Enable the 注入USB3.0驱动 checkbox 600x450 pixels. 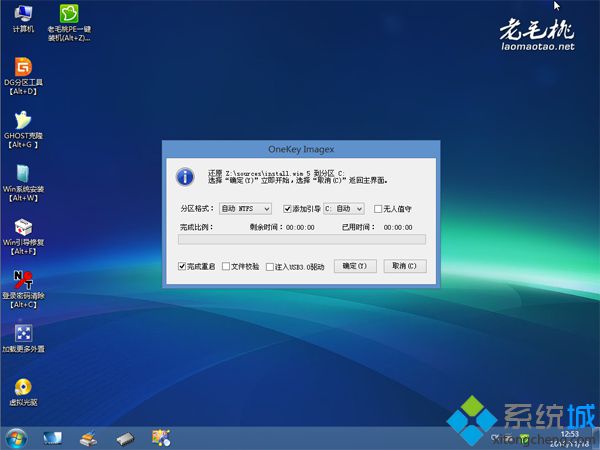click(270, 267)
